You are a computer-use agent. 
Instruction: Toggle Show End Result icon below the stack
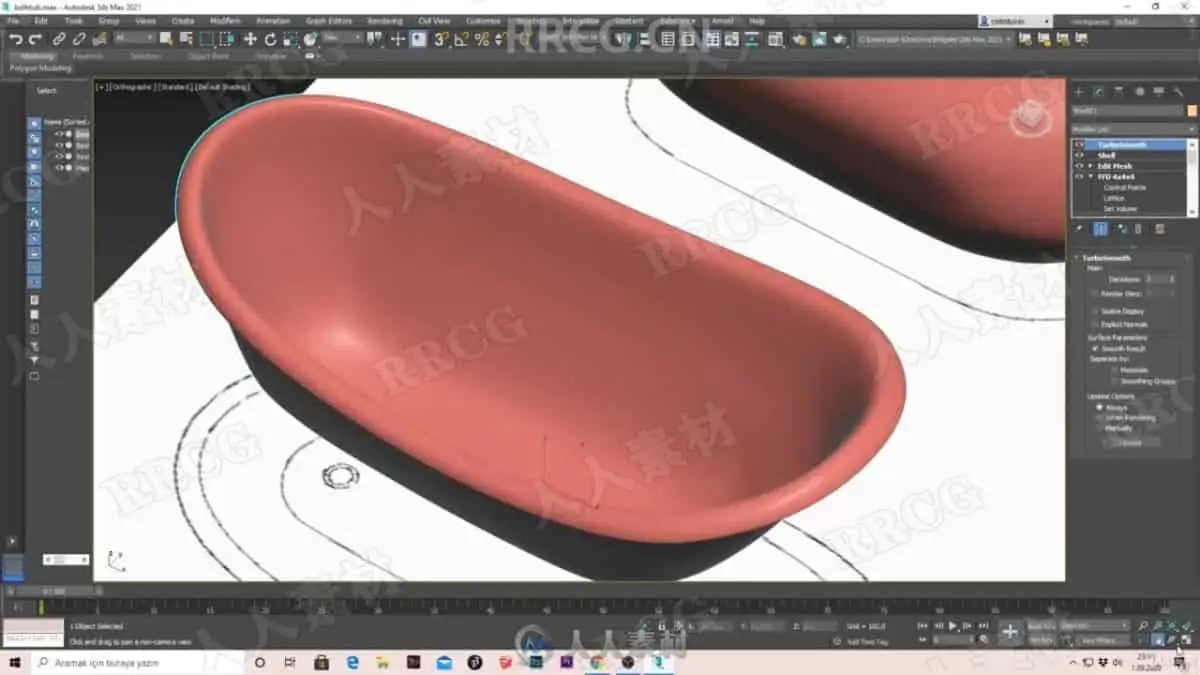click(x=1100, y=229)
